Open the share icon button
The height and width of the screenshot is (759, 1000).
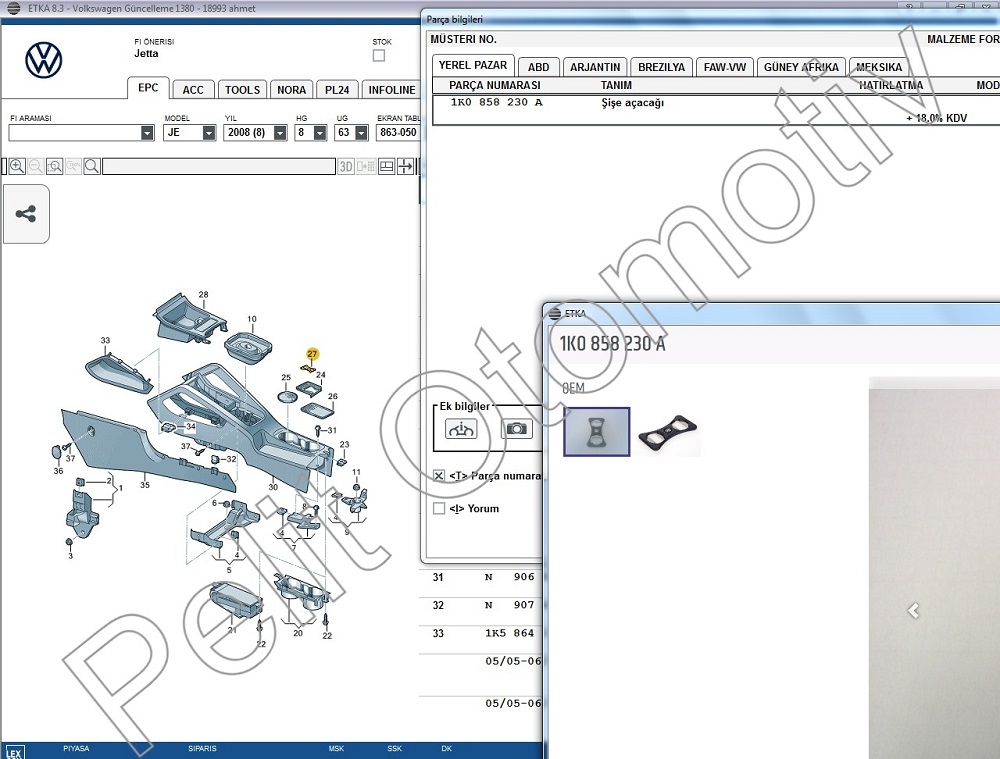(26, 214)
